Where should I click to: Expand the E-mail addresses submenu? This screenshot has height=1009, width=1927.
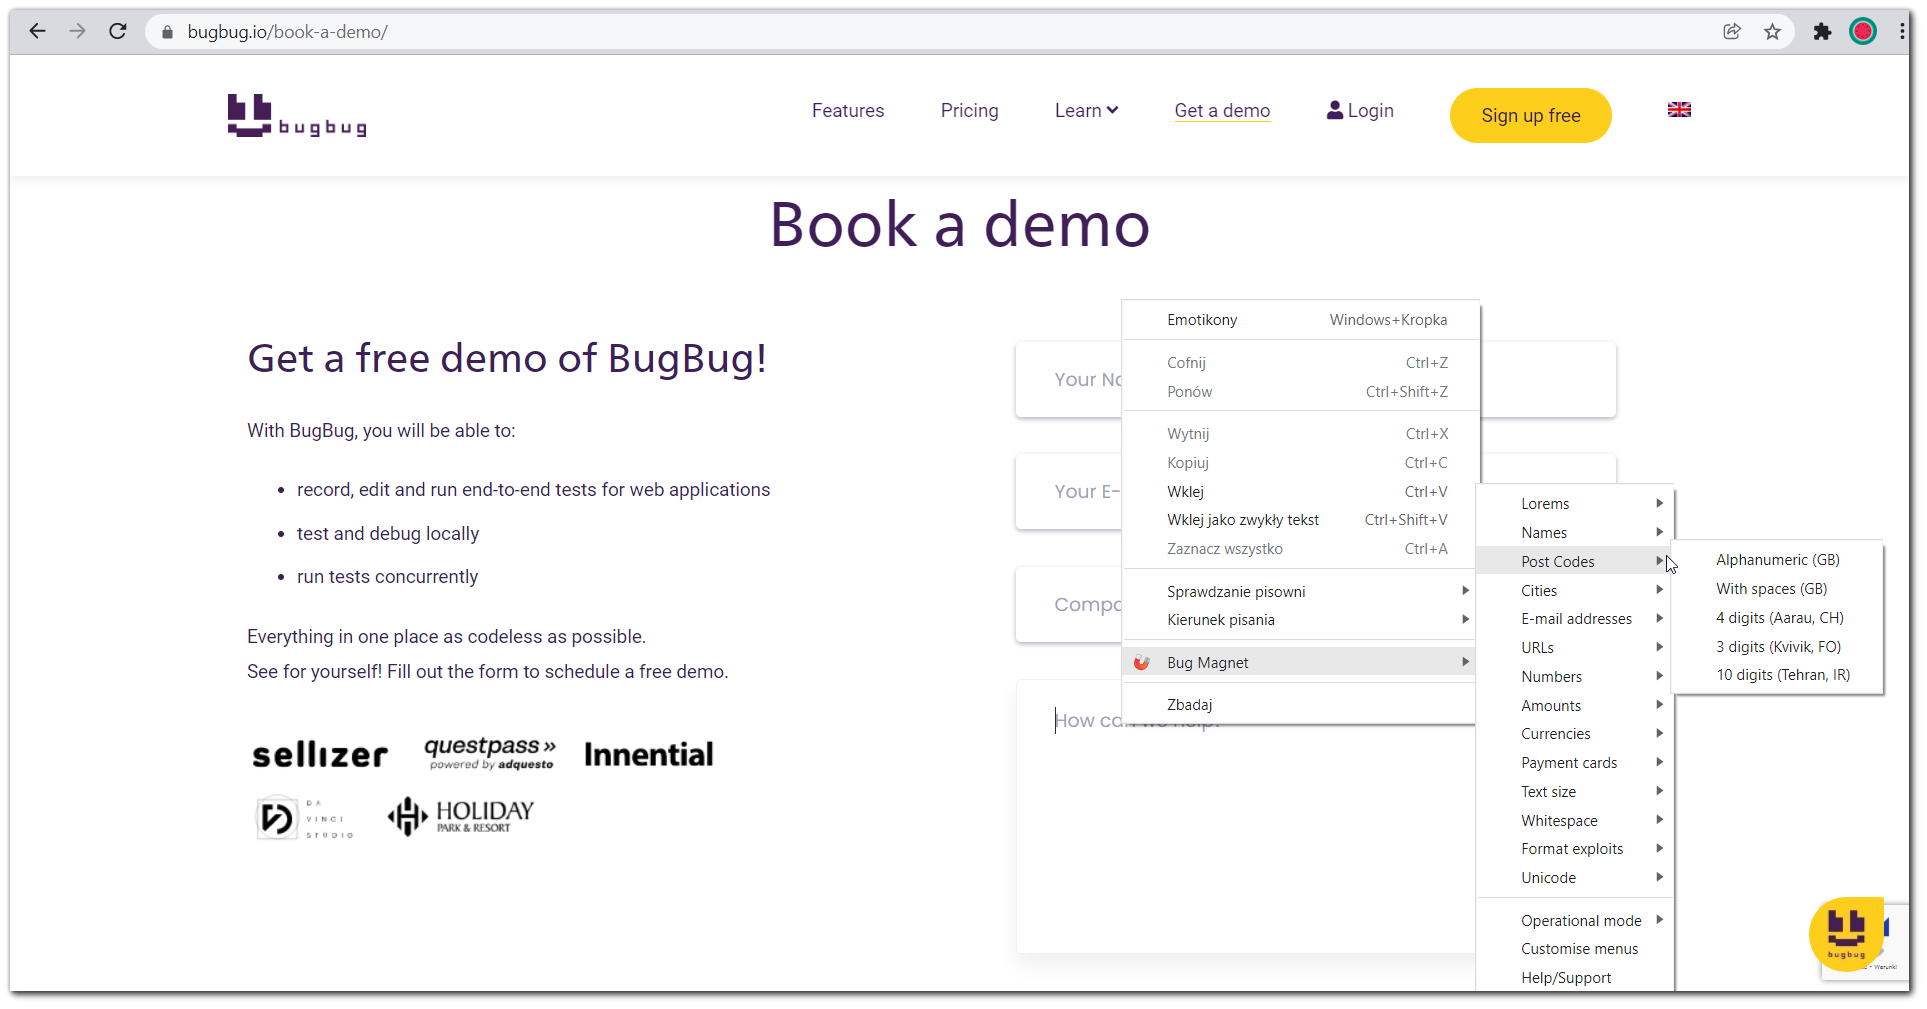pyautogui.click(x=1575, y=619)
